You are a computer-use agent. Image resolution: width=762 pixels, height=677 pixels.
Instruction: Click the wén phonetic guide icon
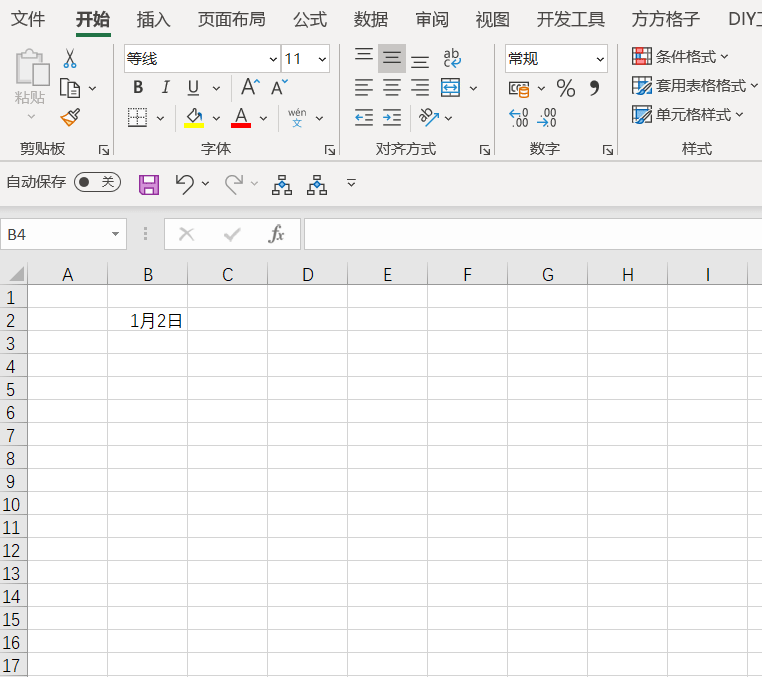[x=297, y=118]
